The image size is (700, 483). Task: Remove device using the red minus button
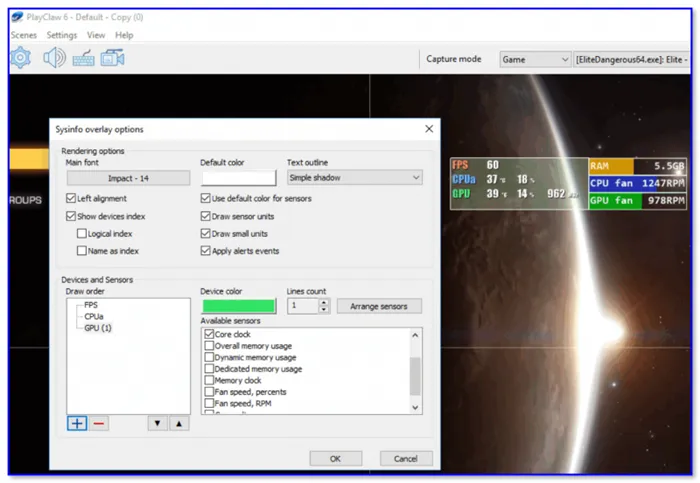[99, 423]
